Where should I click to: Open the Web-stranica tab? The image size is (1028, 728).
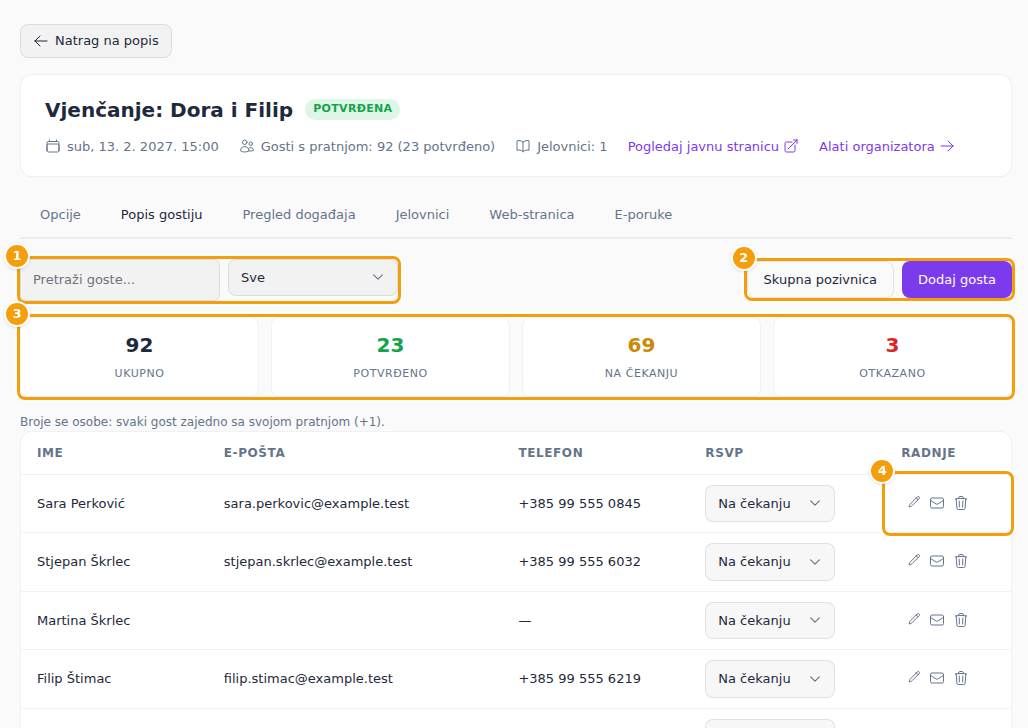tap(532, 214)
